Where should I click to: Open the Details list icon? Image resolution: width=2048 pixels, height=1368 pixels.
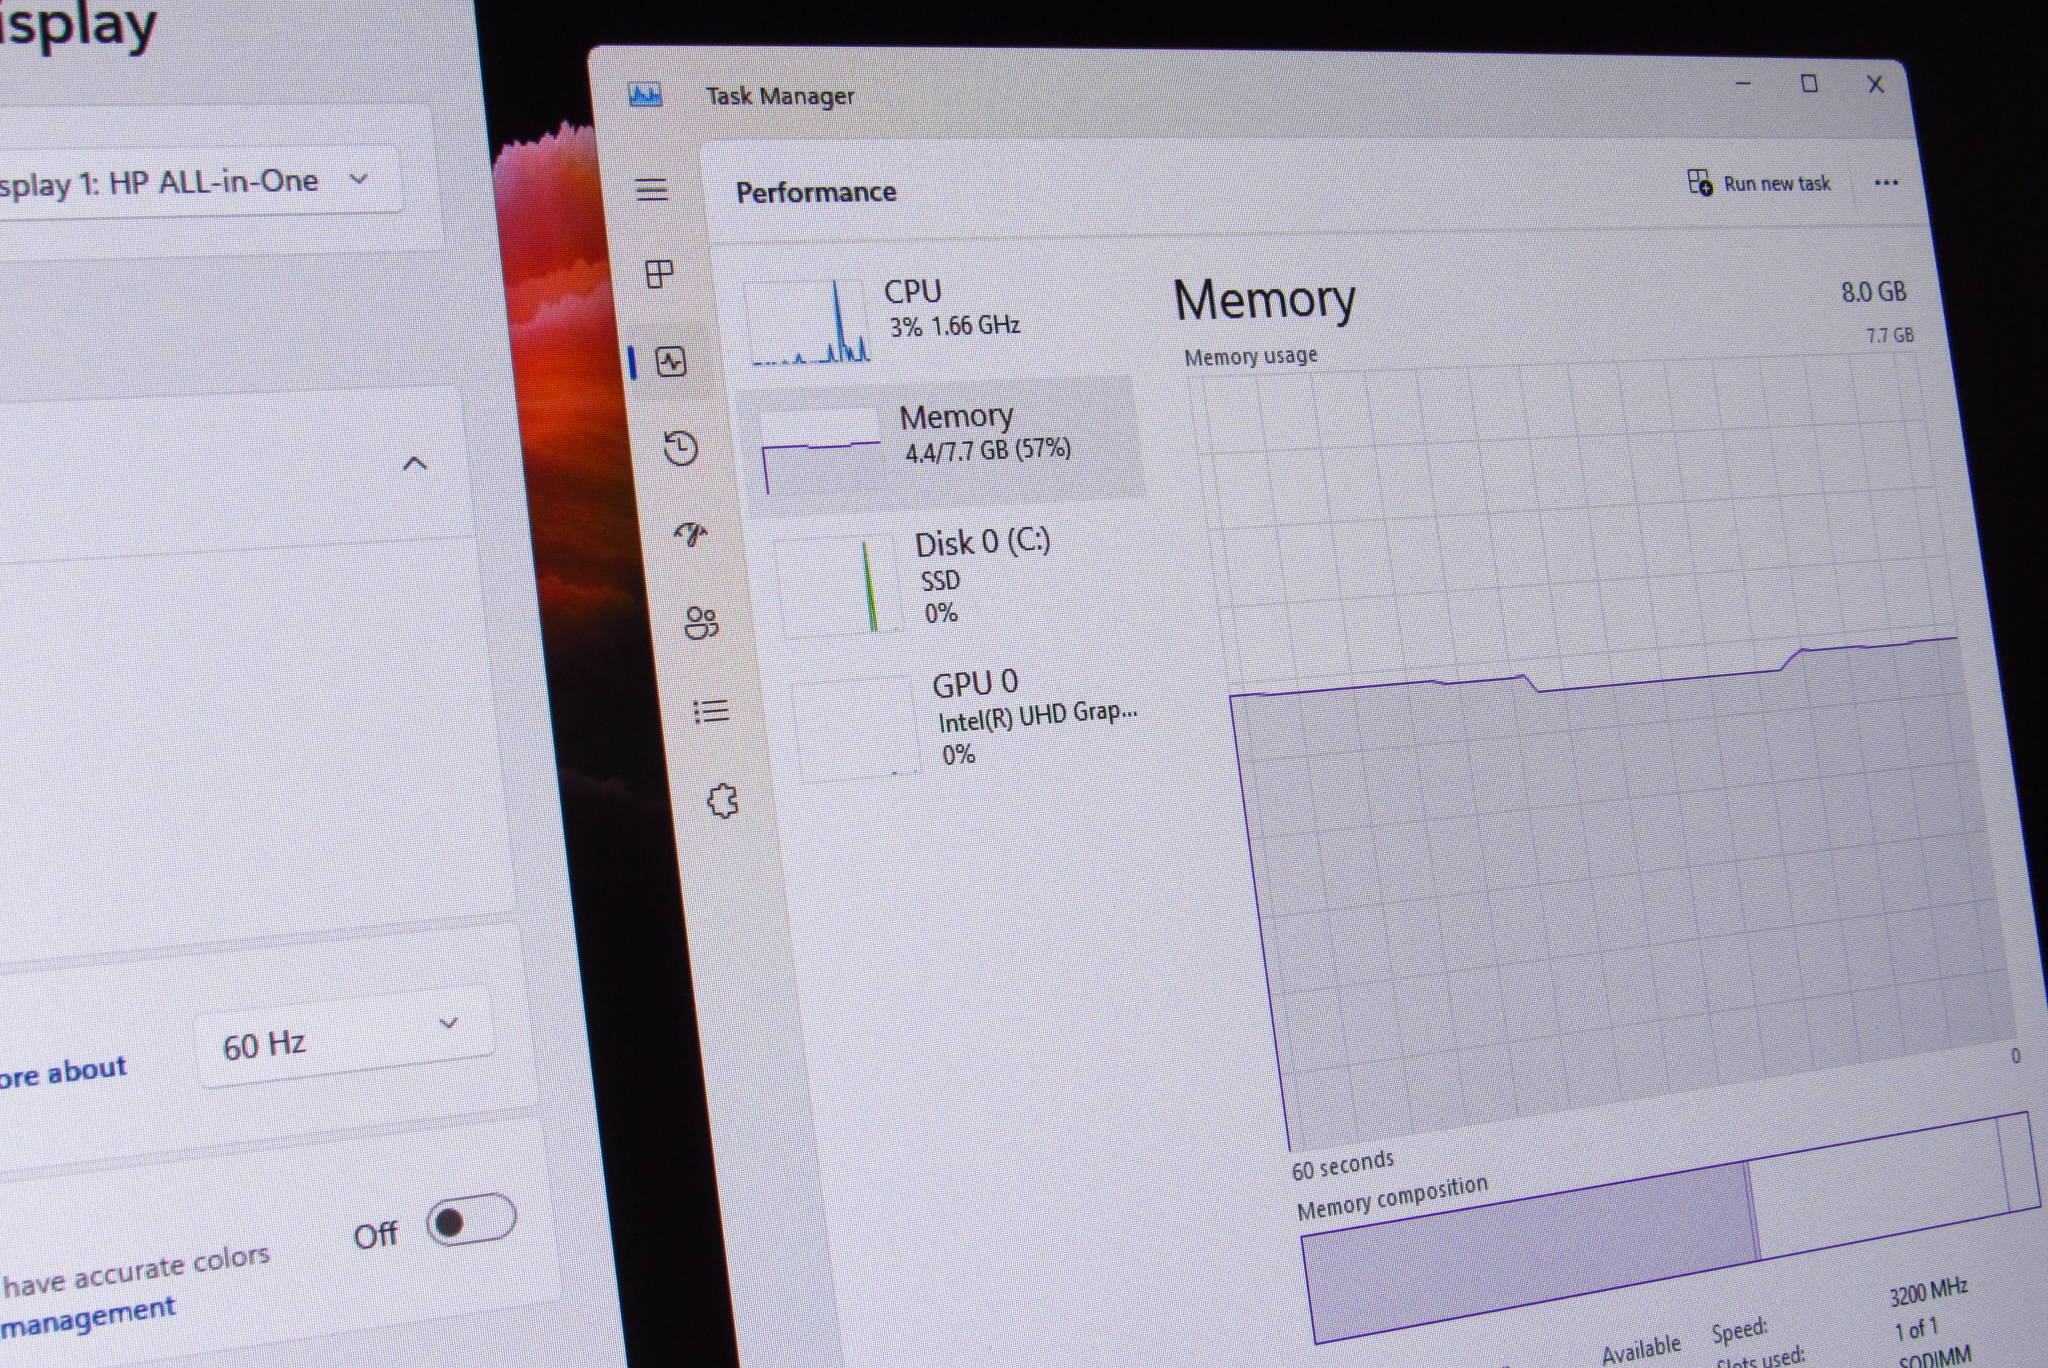coord(711,711)
